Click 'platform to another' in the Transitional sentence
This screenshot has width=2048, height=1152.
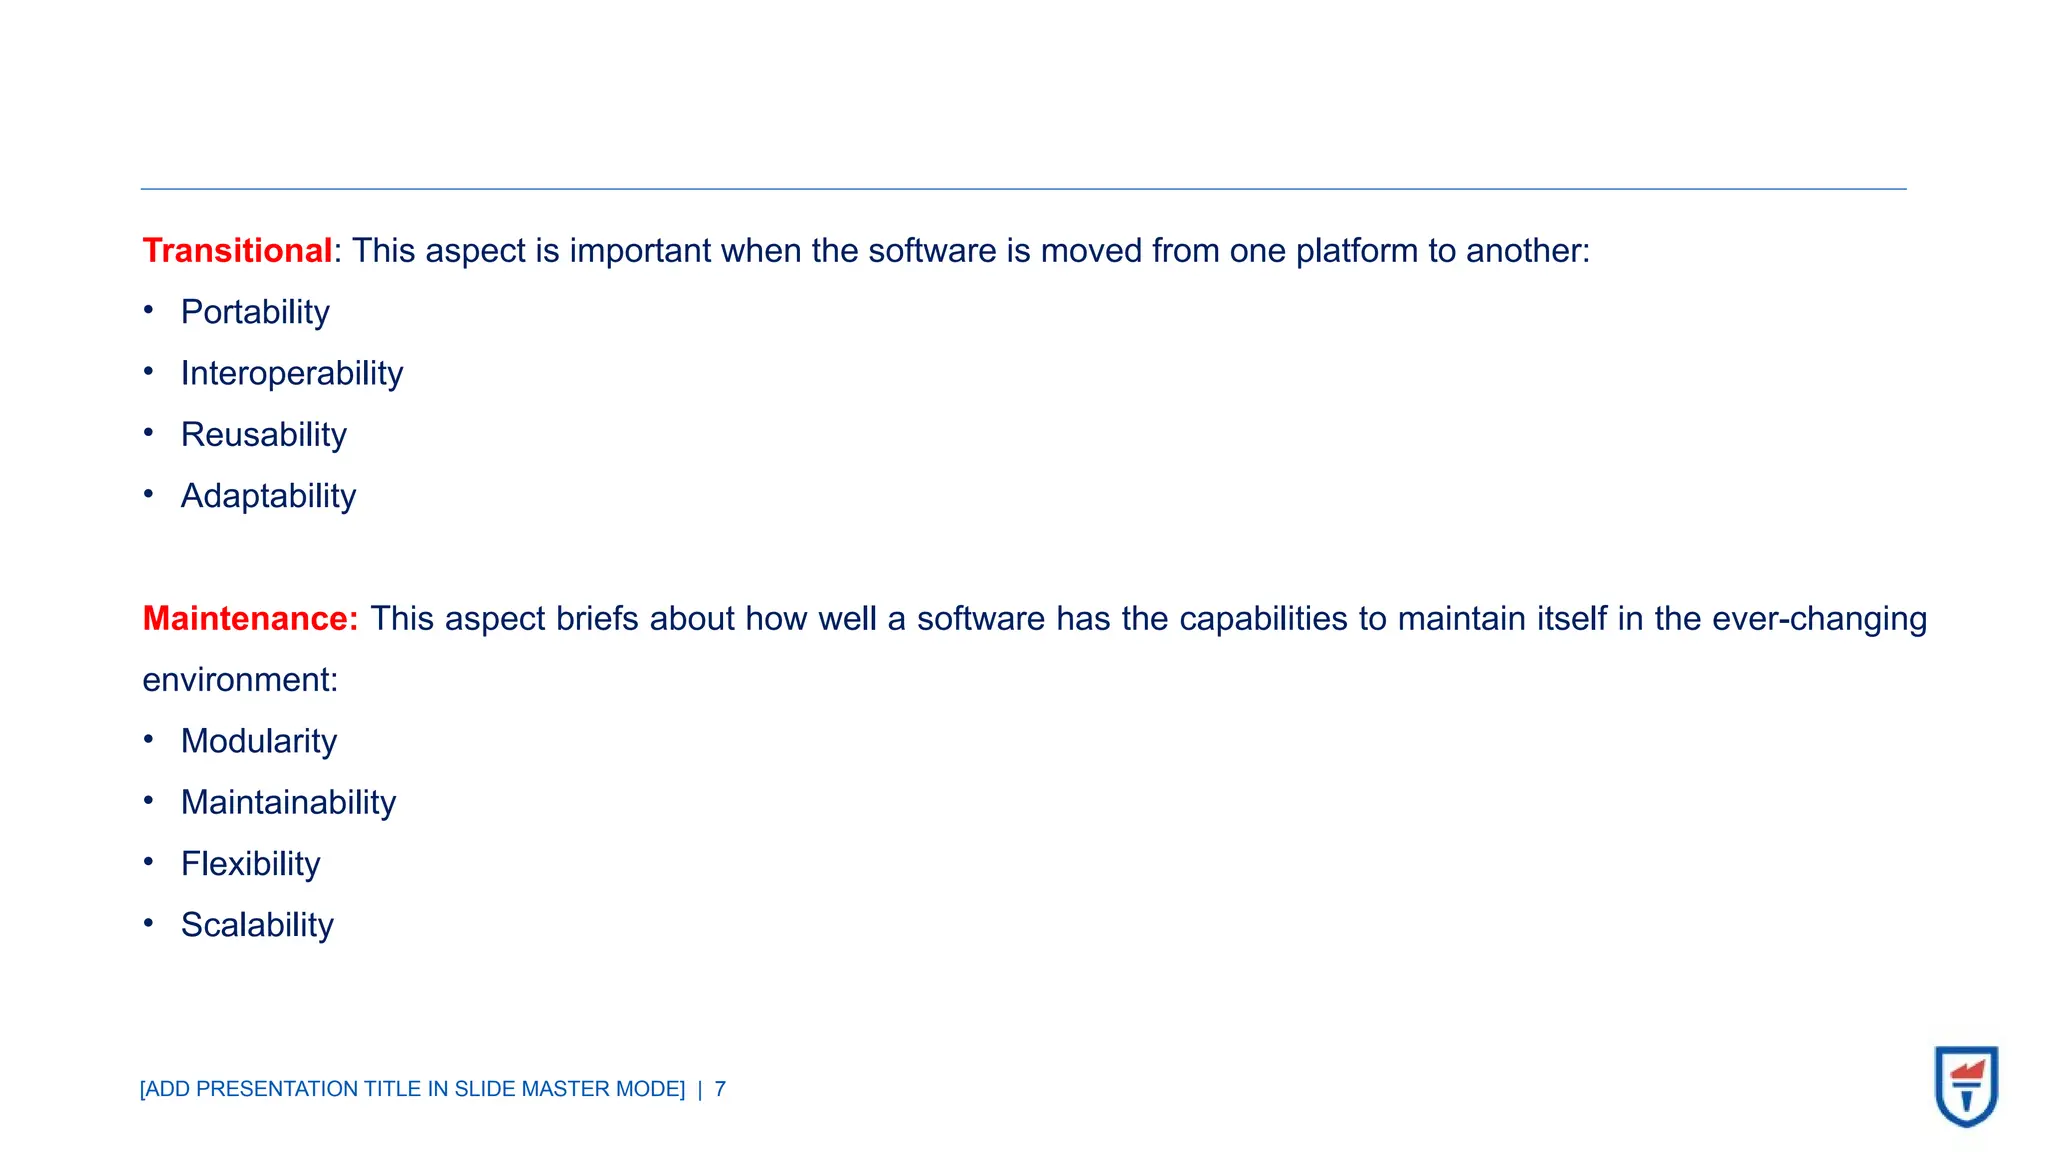(x=1438, y=251)
